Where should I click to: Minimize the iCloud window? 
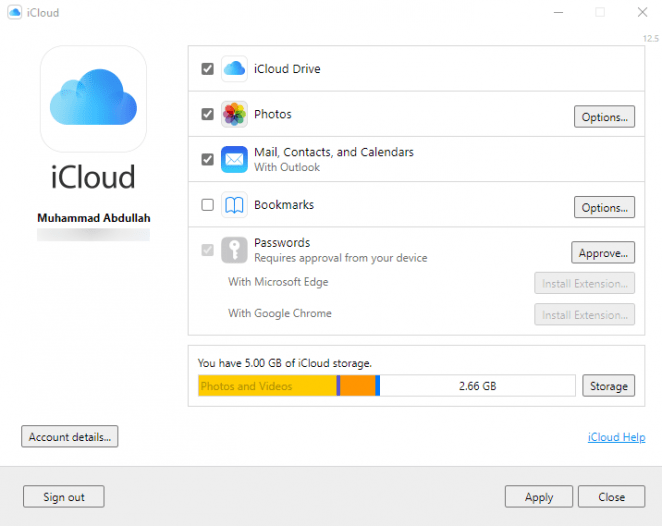pos(558,12)
